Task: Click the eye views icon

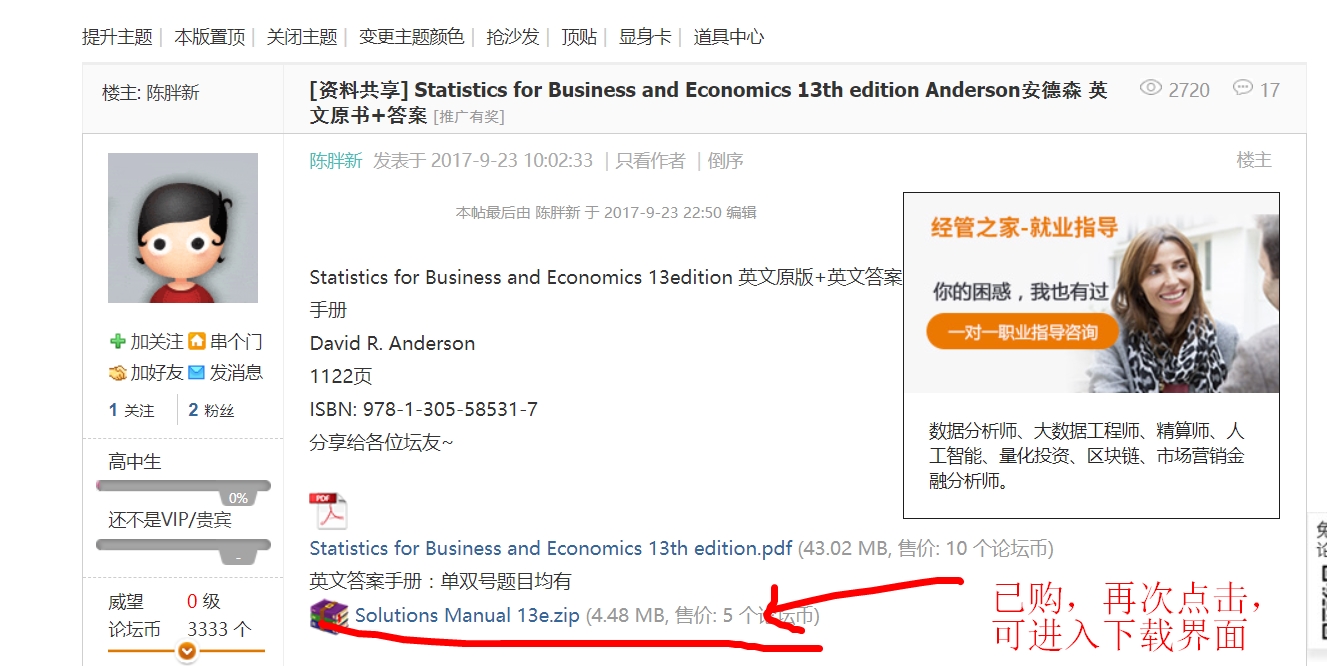Action: point(1151,89)
